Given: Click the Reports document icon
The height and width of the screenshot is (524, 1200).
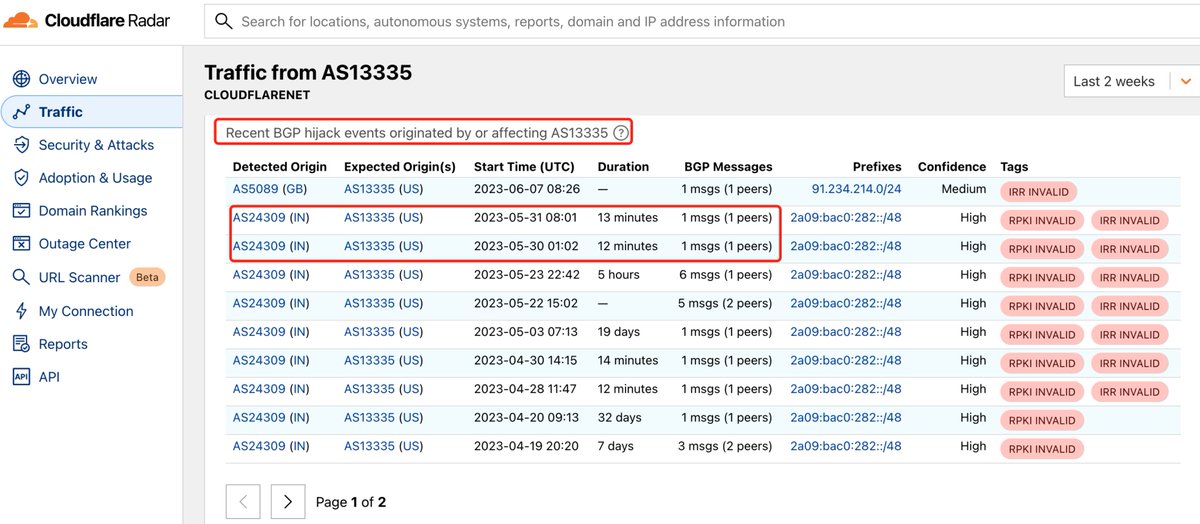Looking at the screenshot, I should [21, 344].
